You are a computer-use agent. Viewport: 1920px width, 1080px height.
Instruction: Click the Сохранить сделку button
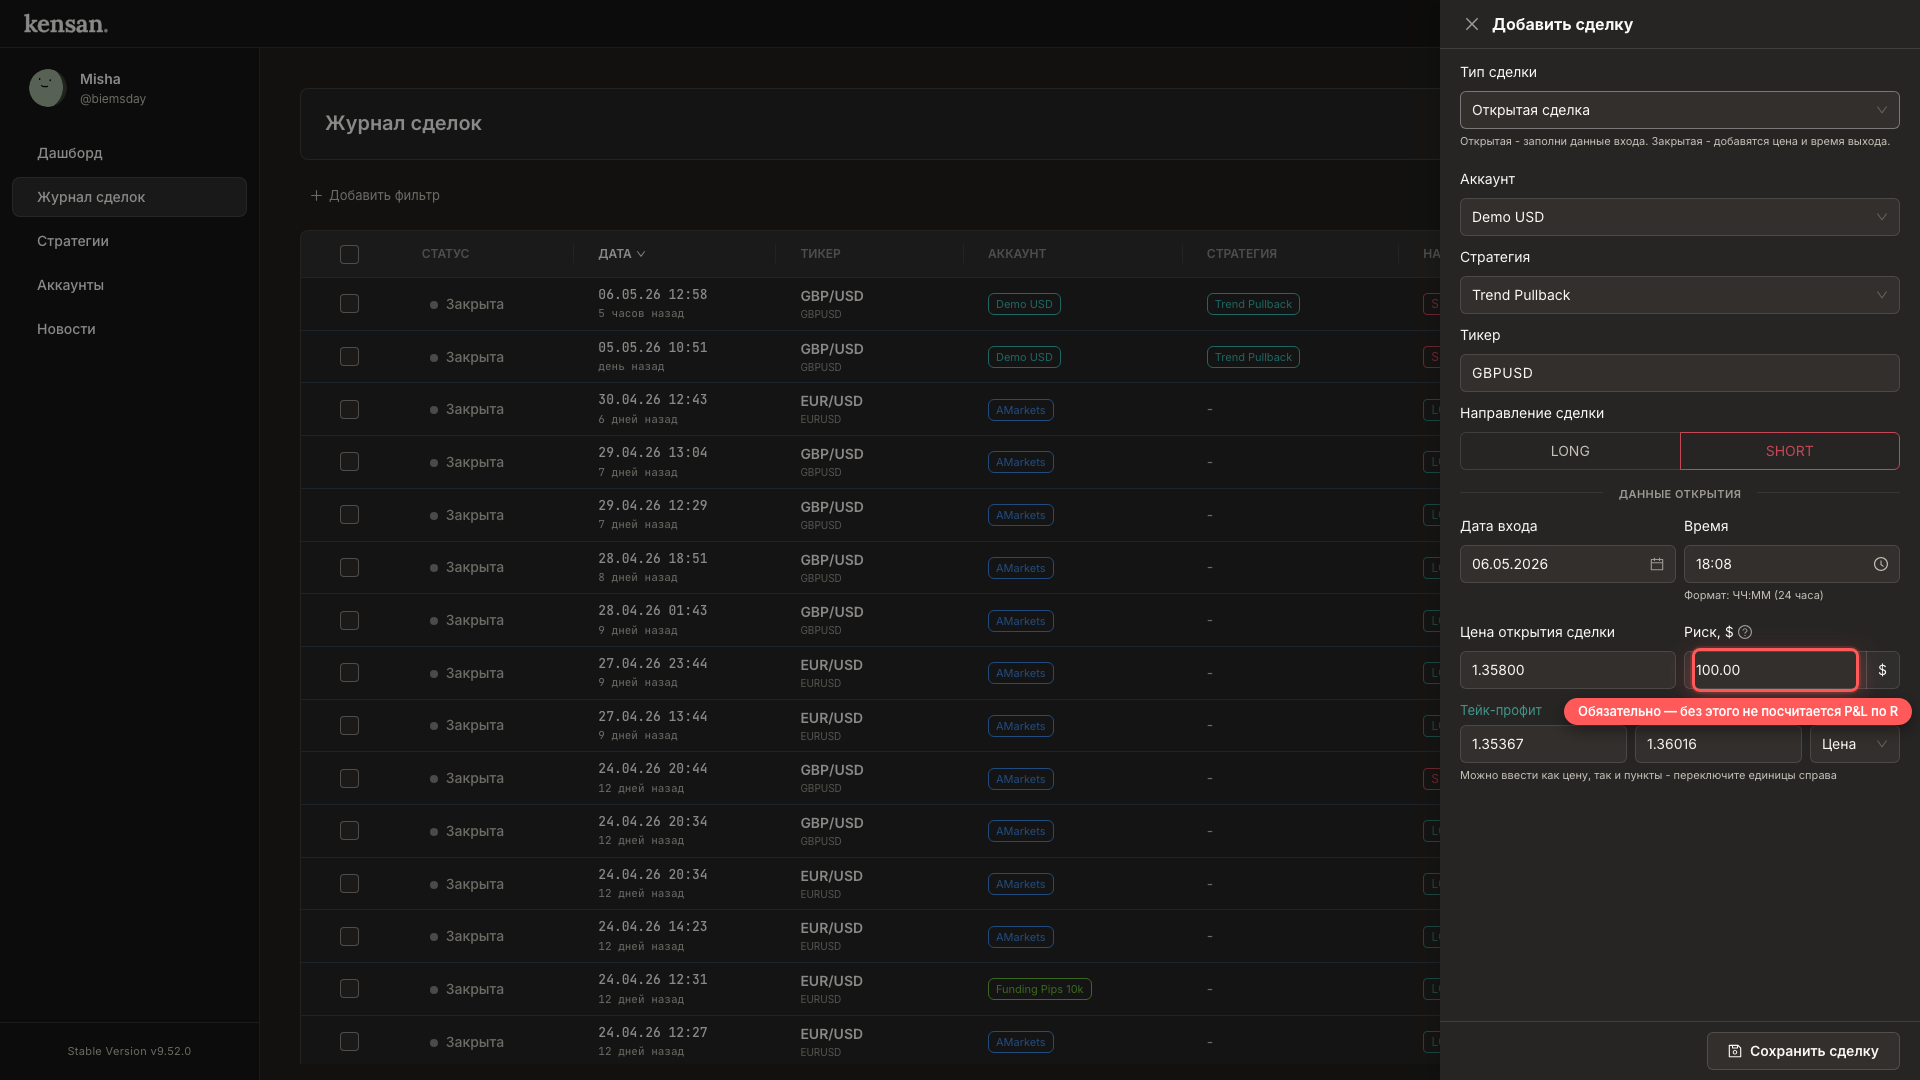coord(1803,1051)
